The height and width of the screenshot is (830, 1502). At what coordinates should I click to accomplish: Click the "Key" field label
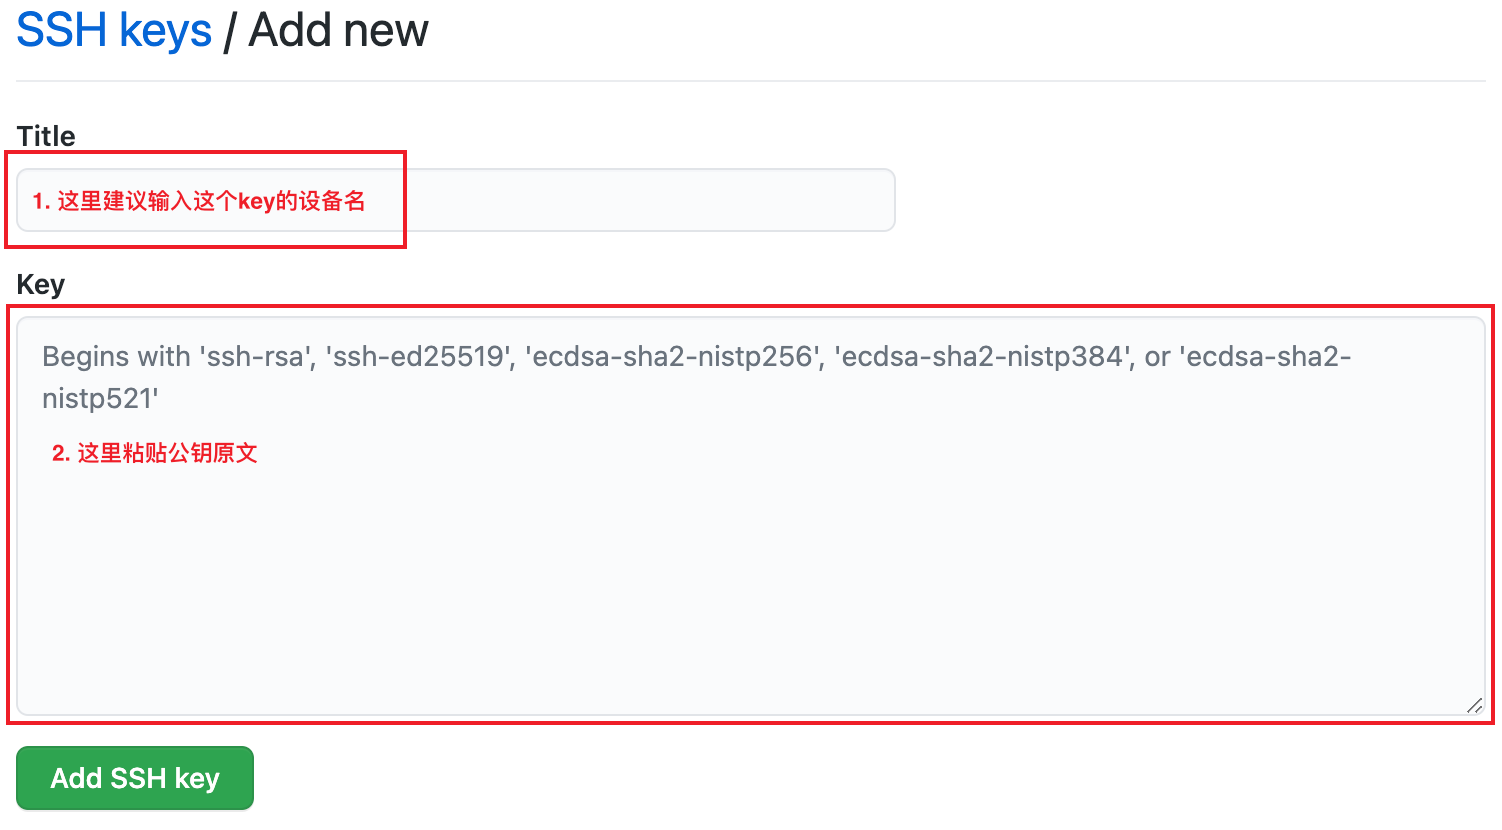coord(41,285)
